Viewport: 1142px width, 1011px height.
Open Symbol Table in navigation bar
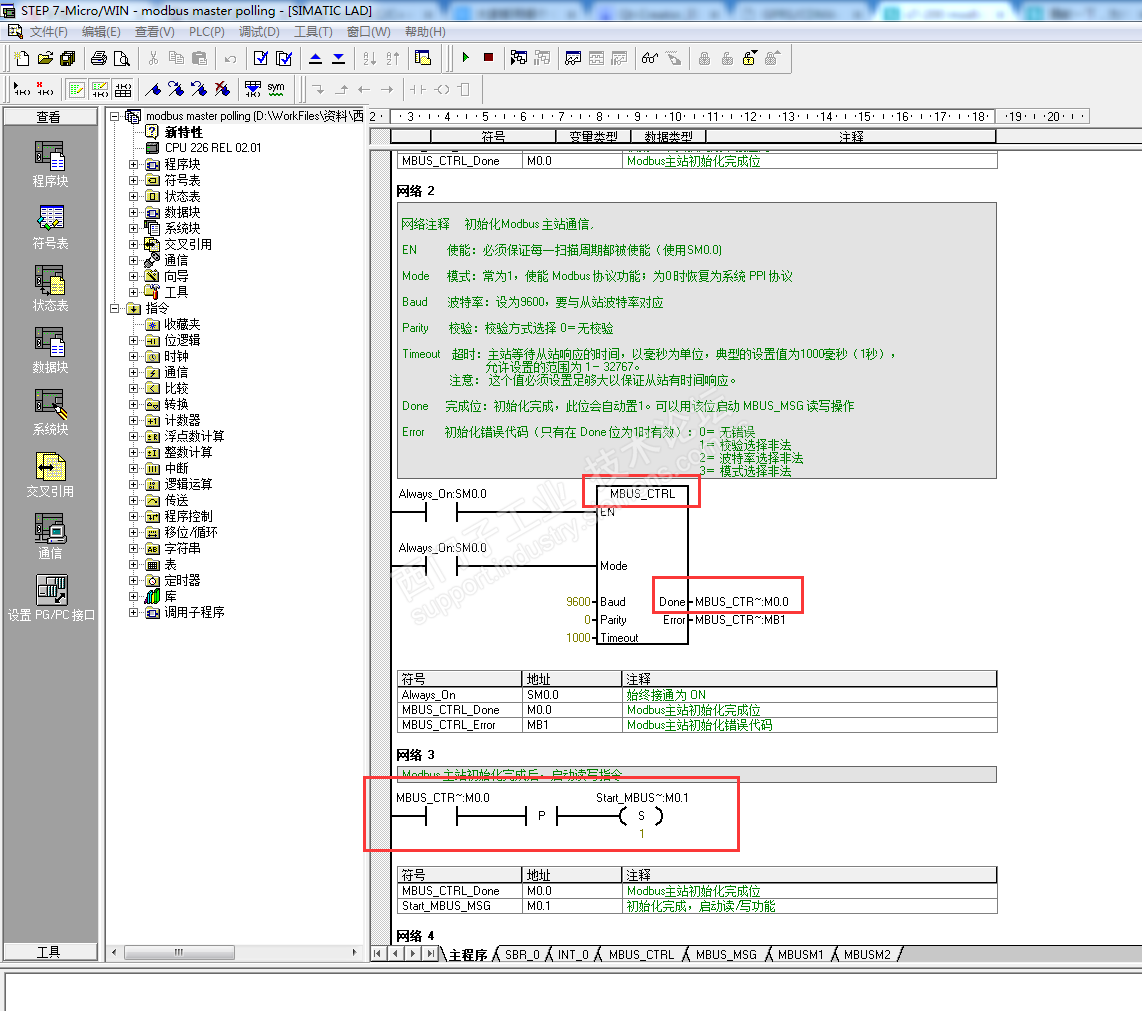pyautogui.click(x=50, y=227)
